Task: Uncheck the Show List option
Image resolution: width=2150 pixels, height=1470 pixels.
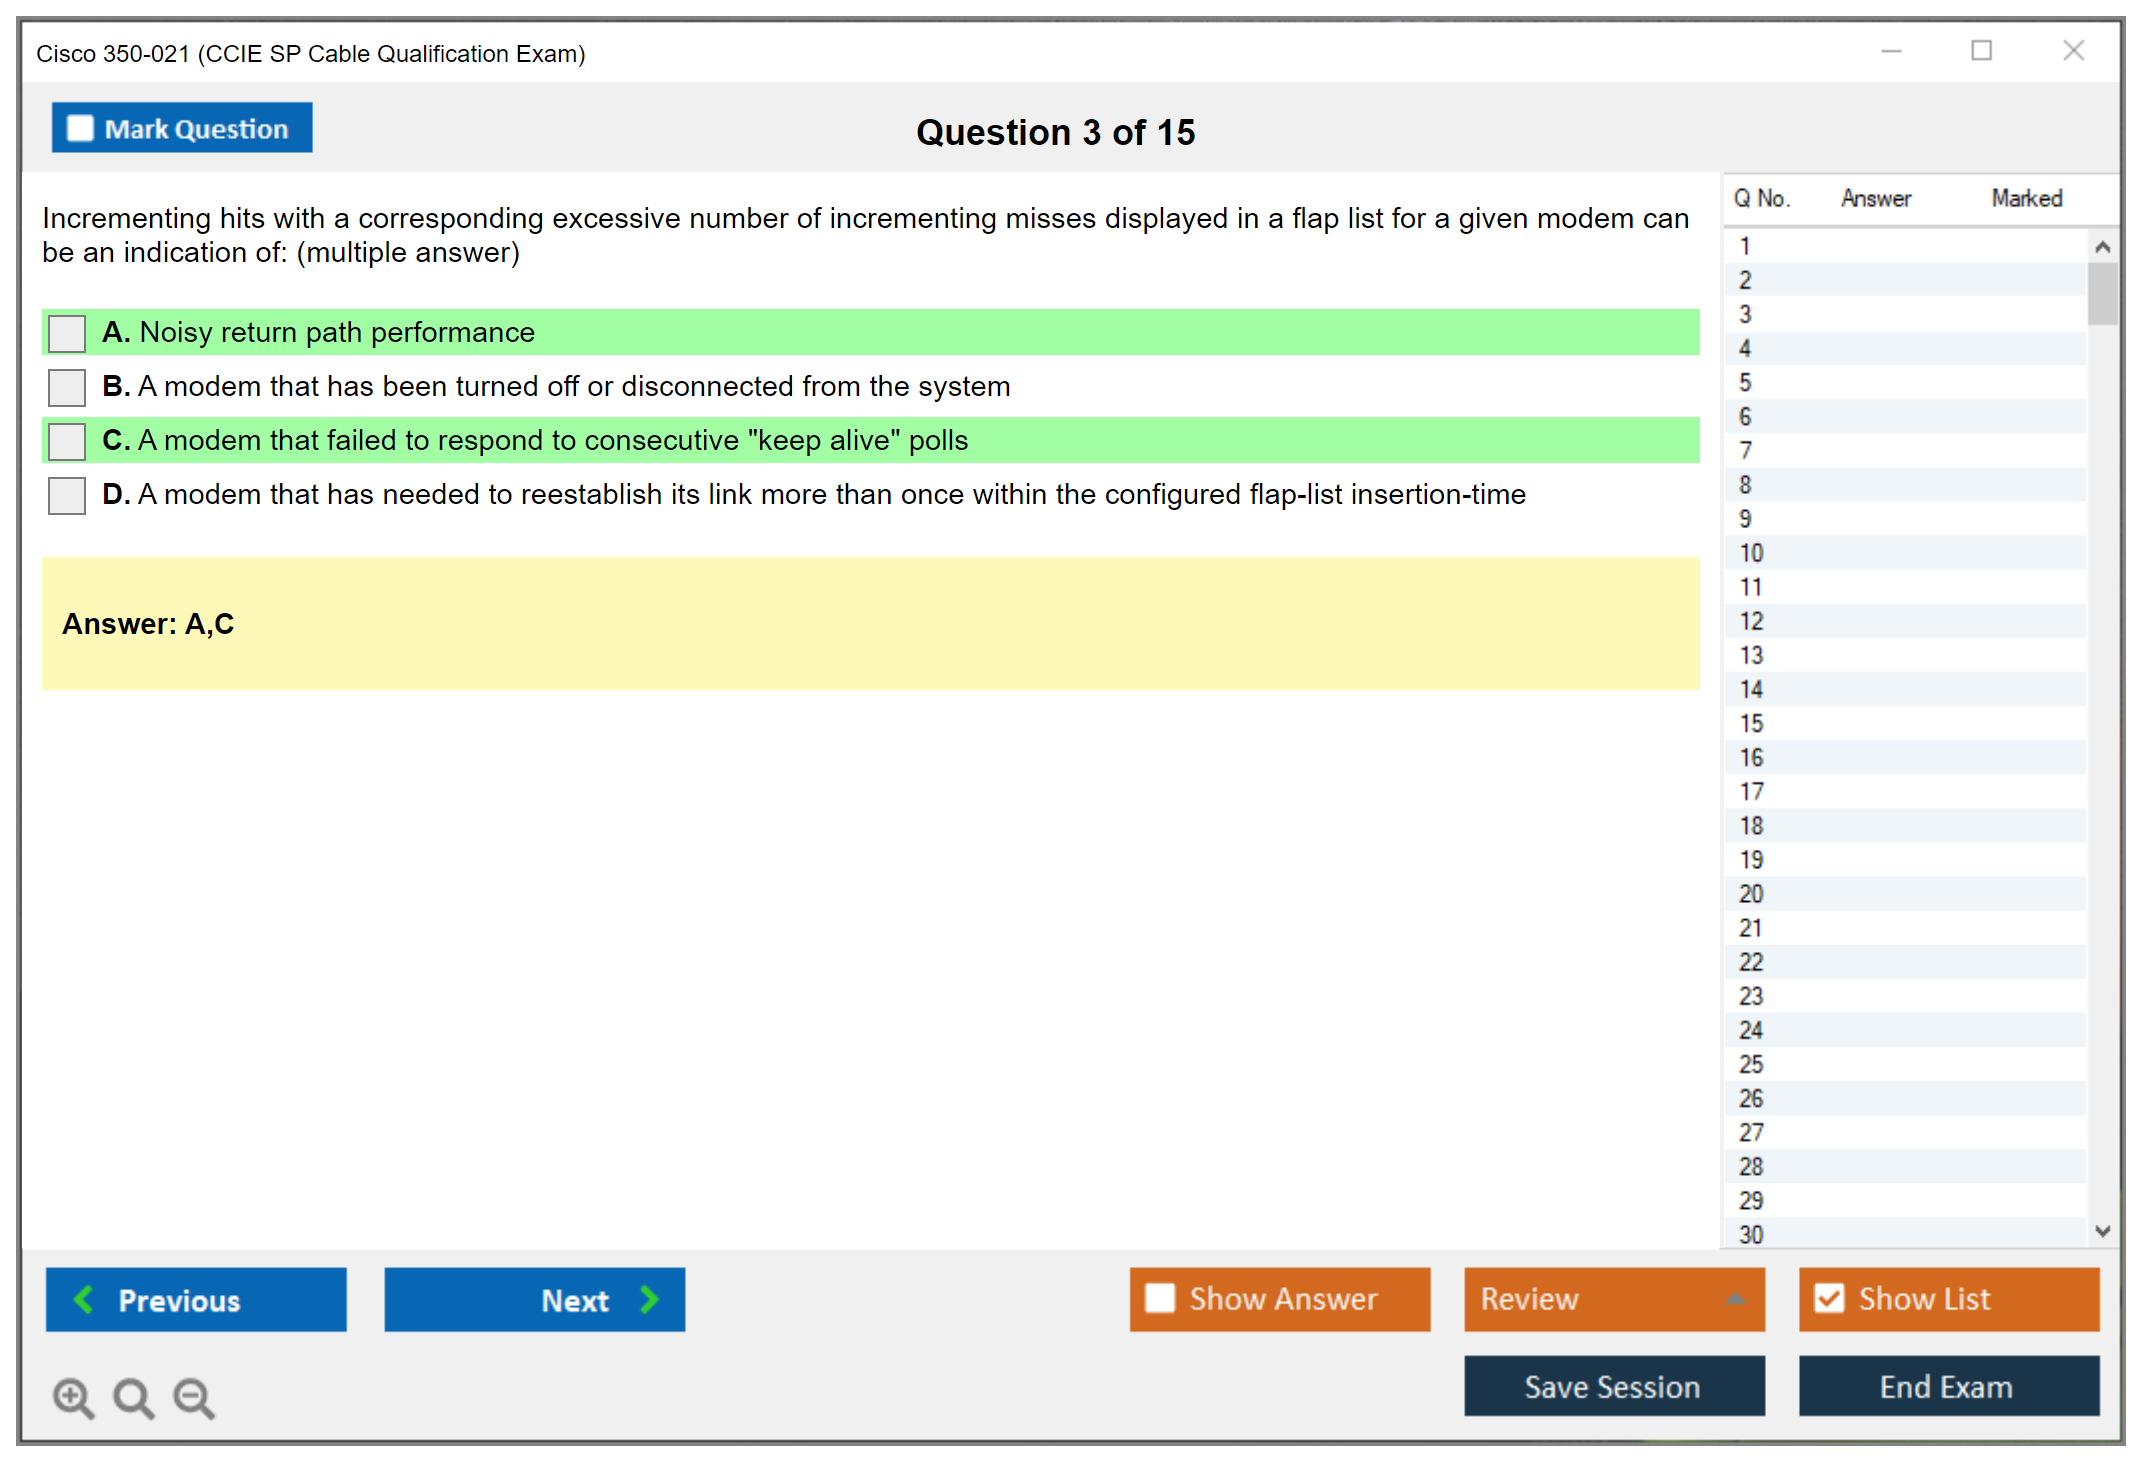Action: click(1829, 1298)
